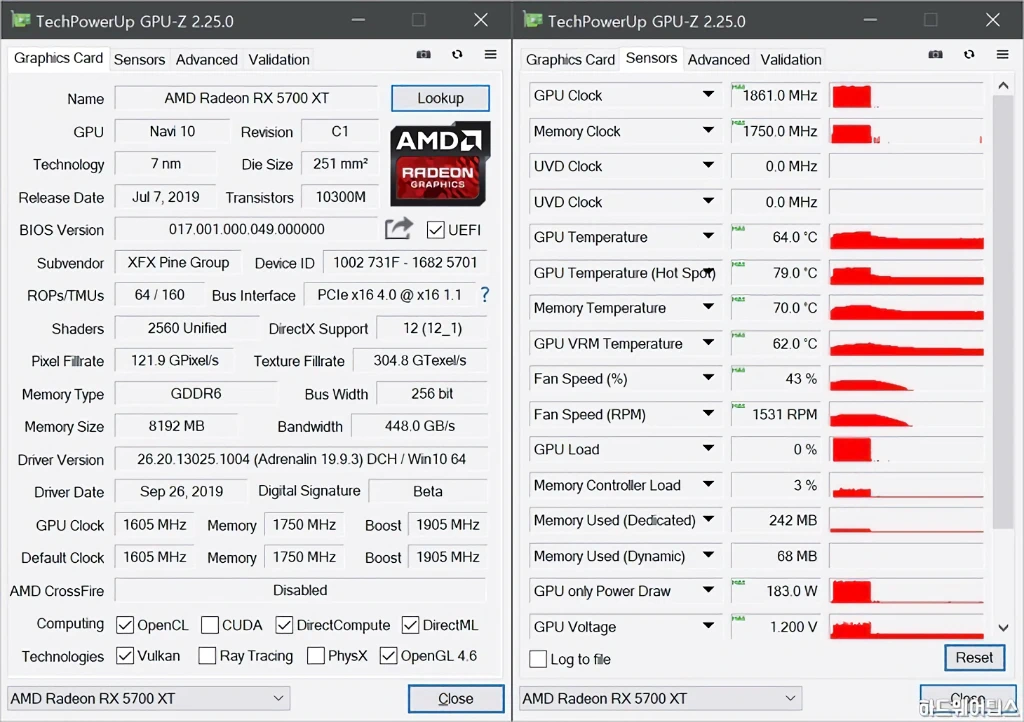The image size is (1024, 722).
Task: Open the GPU VRM Temperature dropdown
Action: tap(708, 343)
